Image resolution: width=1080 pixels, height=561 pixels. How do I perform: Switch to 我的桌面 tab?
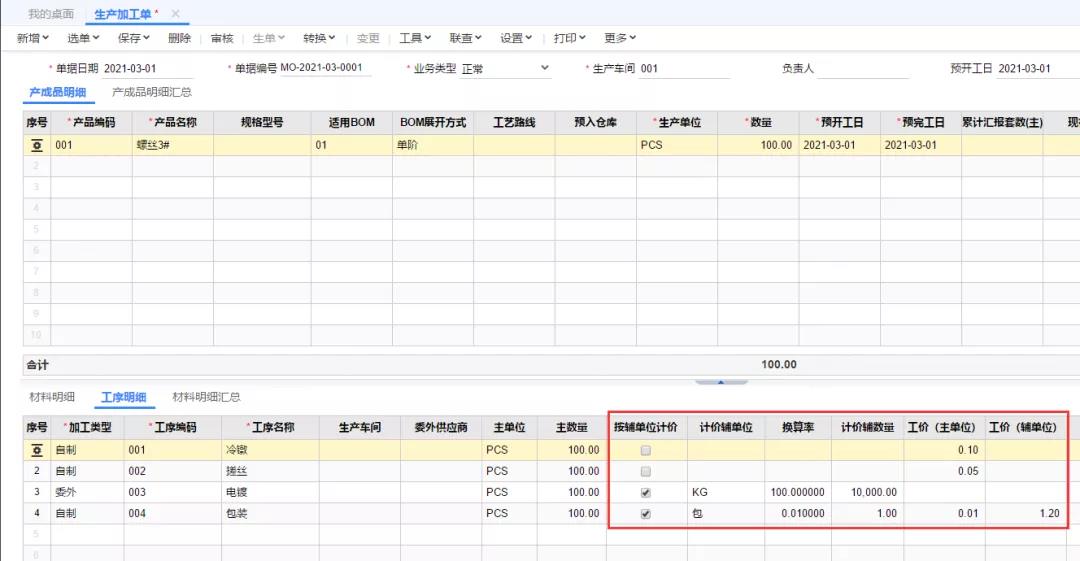click(x=50, y=14)
